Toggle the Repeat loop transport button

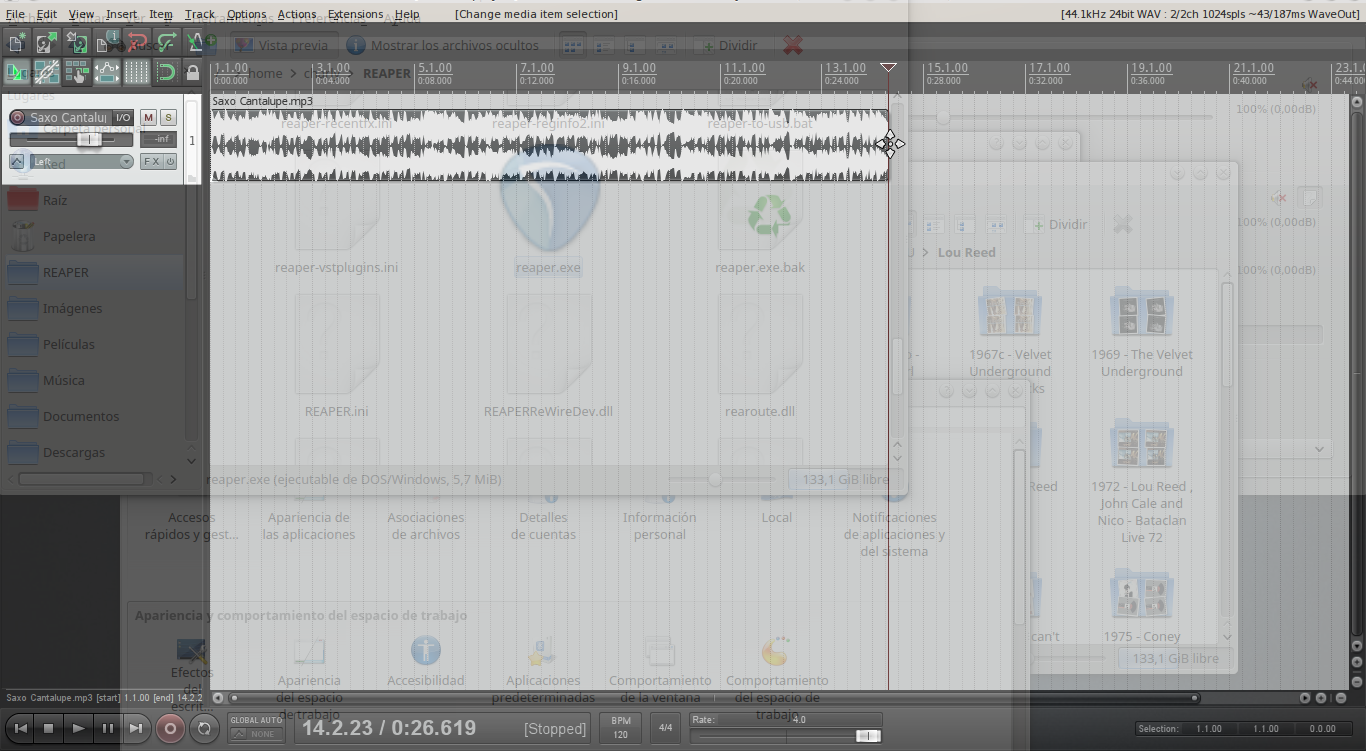tap(203, 728)
